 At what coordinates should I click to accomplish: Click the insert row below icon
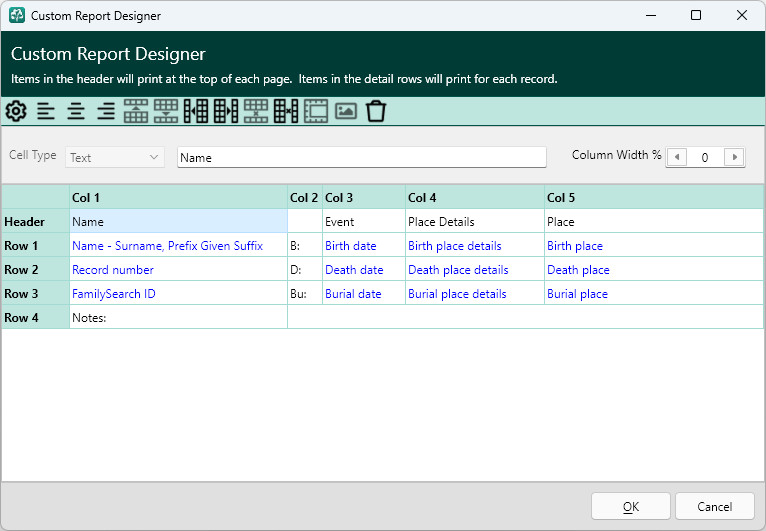166,111
